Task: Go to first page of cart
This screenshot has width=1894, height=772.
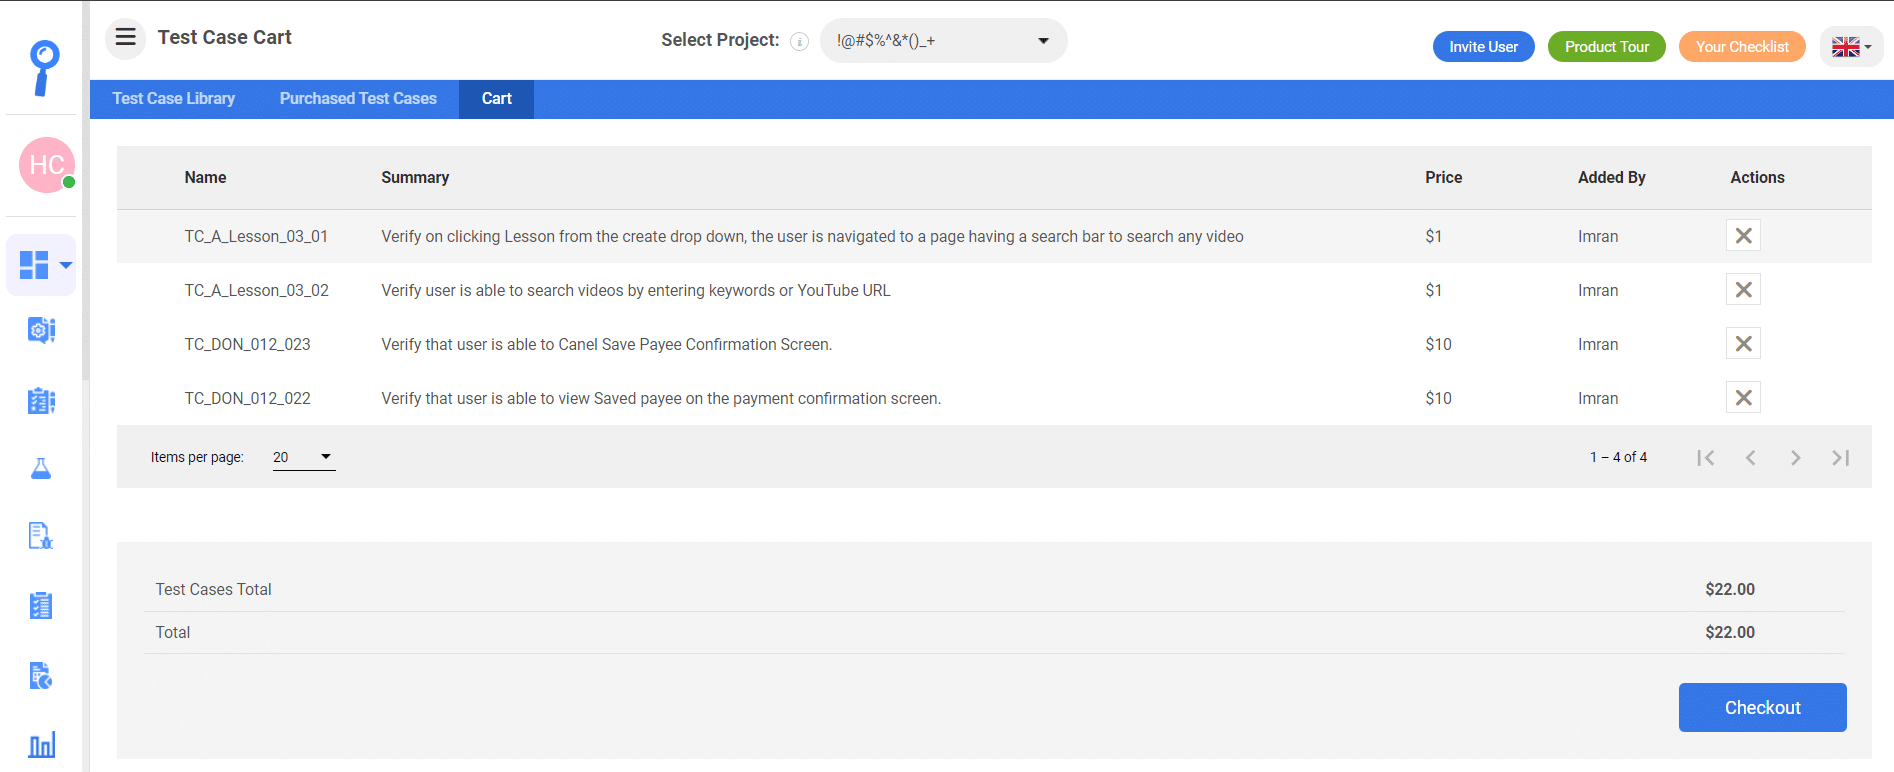Action: point(1706,458)
